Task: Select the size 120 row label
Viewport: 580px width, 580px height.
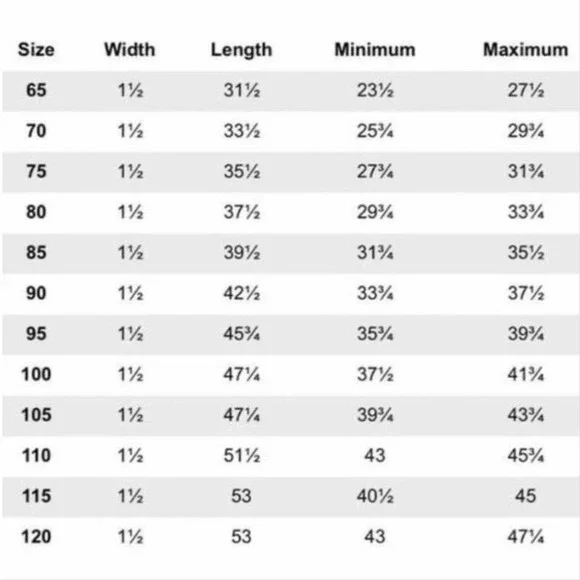Action: coord(36,537)
